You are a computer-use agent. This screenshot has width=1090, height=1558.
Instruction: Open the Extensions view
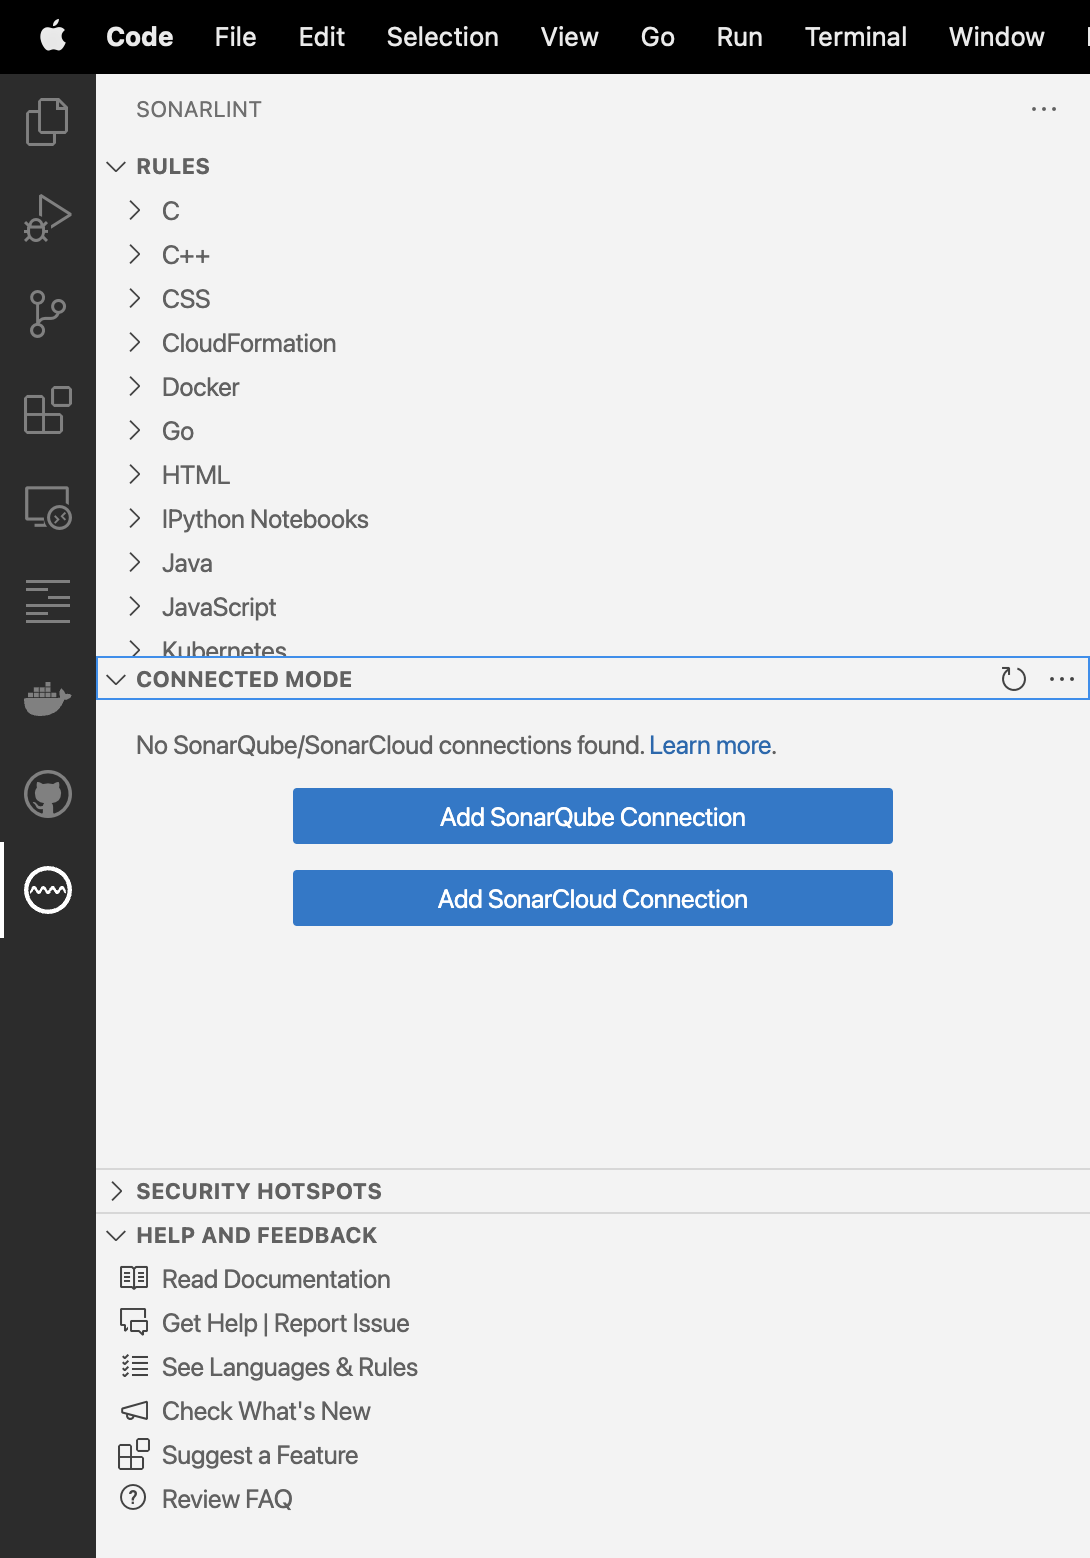pyautogui.click(x=47, y=409)
